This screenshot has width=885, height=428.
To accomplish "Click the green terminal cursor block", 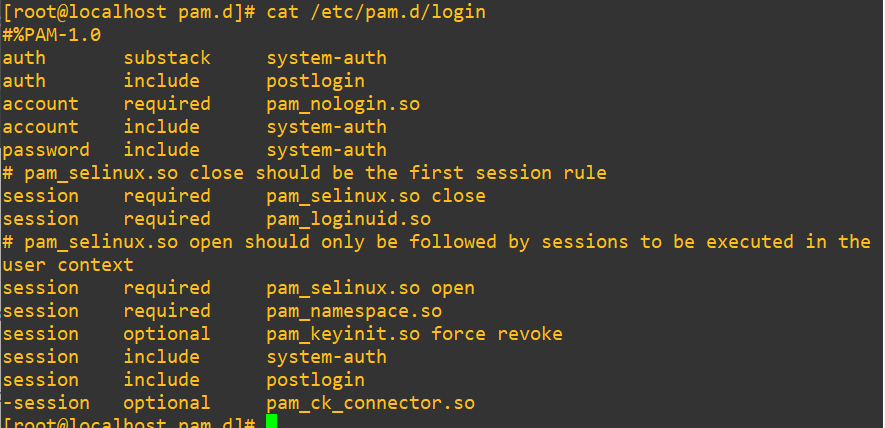I will pyautogui.click(x=272, y=422).
